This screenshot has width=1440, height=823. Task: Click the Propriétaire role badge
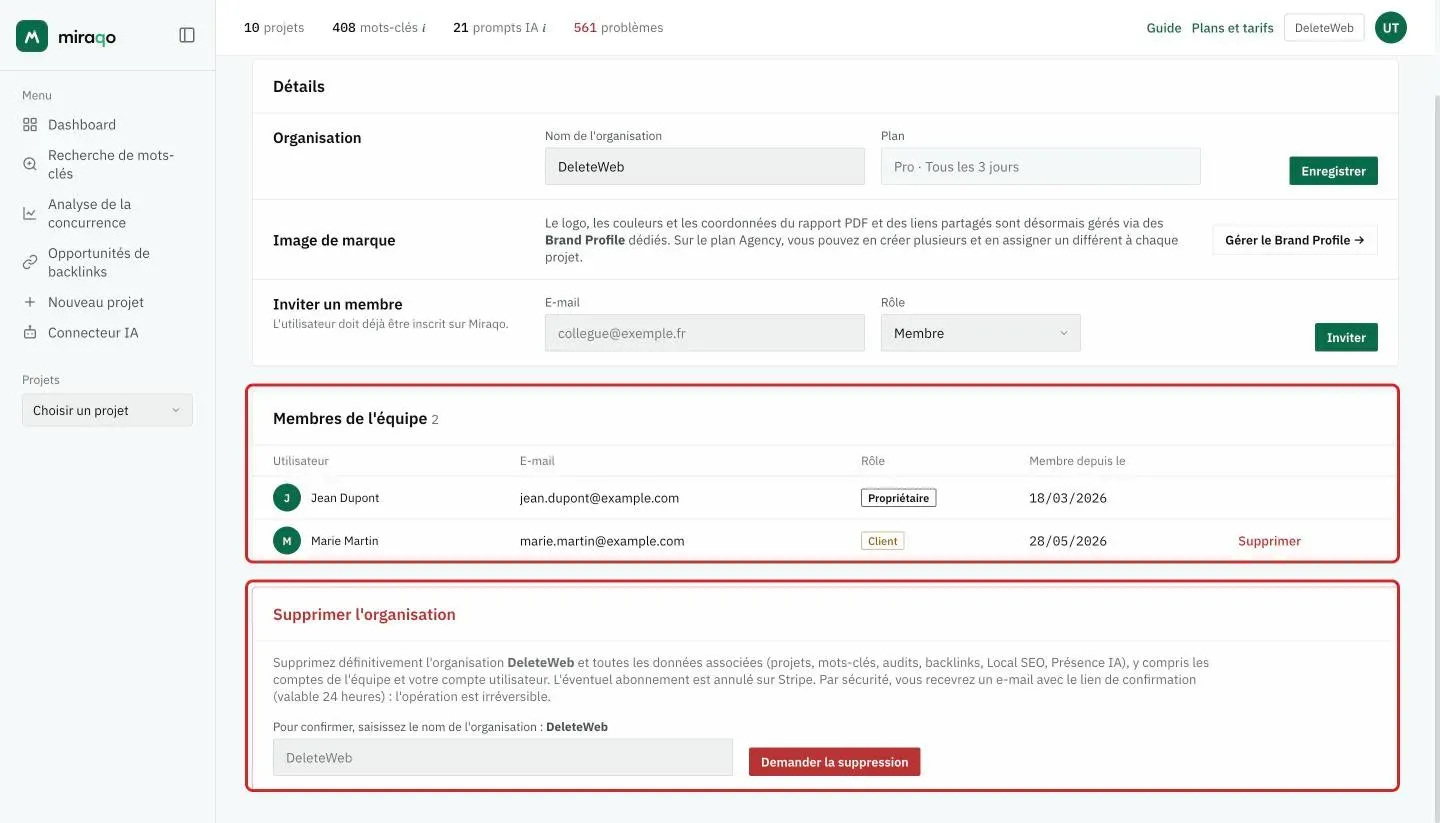898,498
